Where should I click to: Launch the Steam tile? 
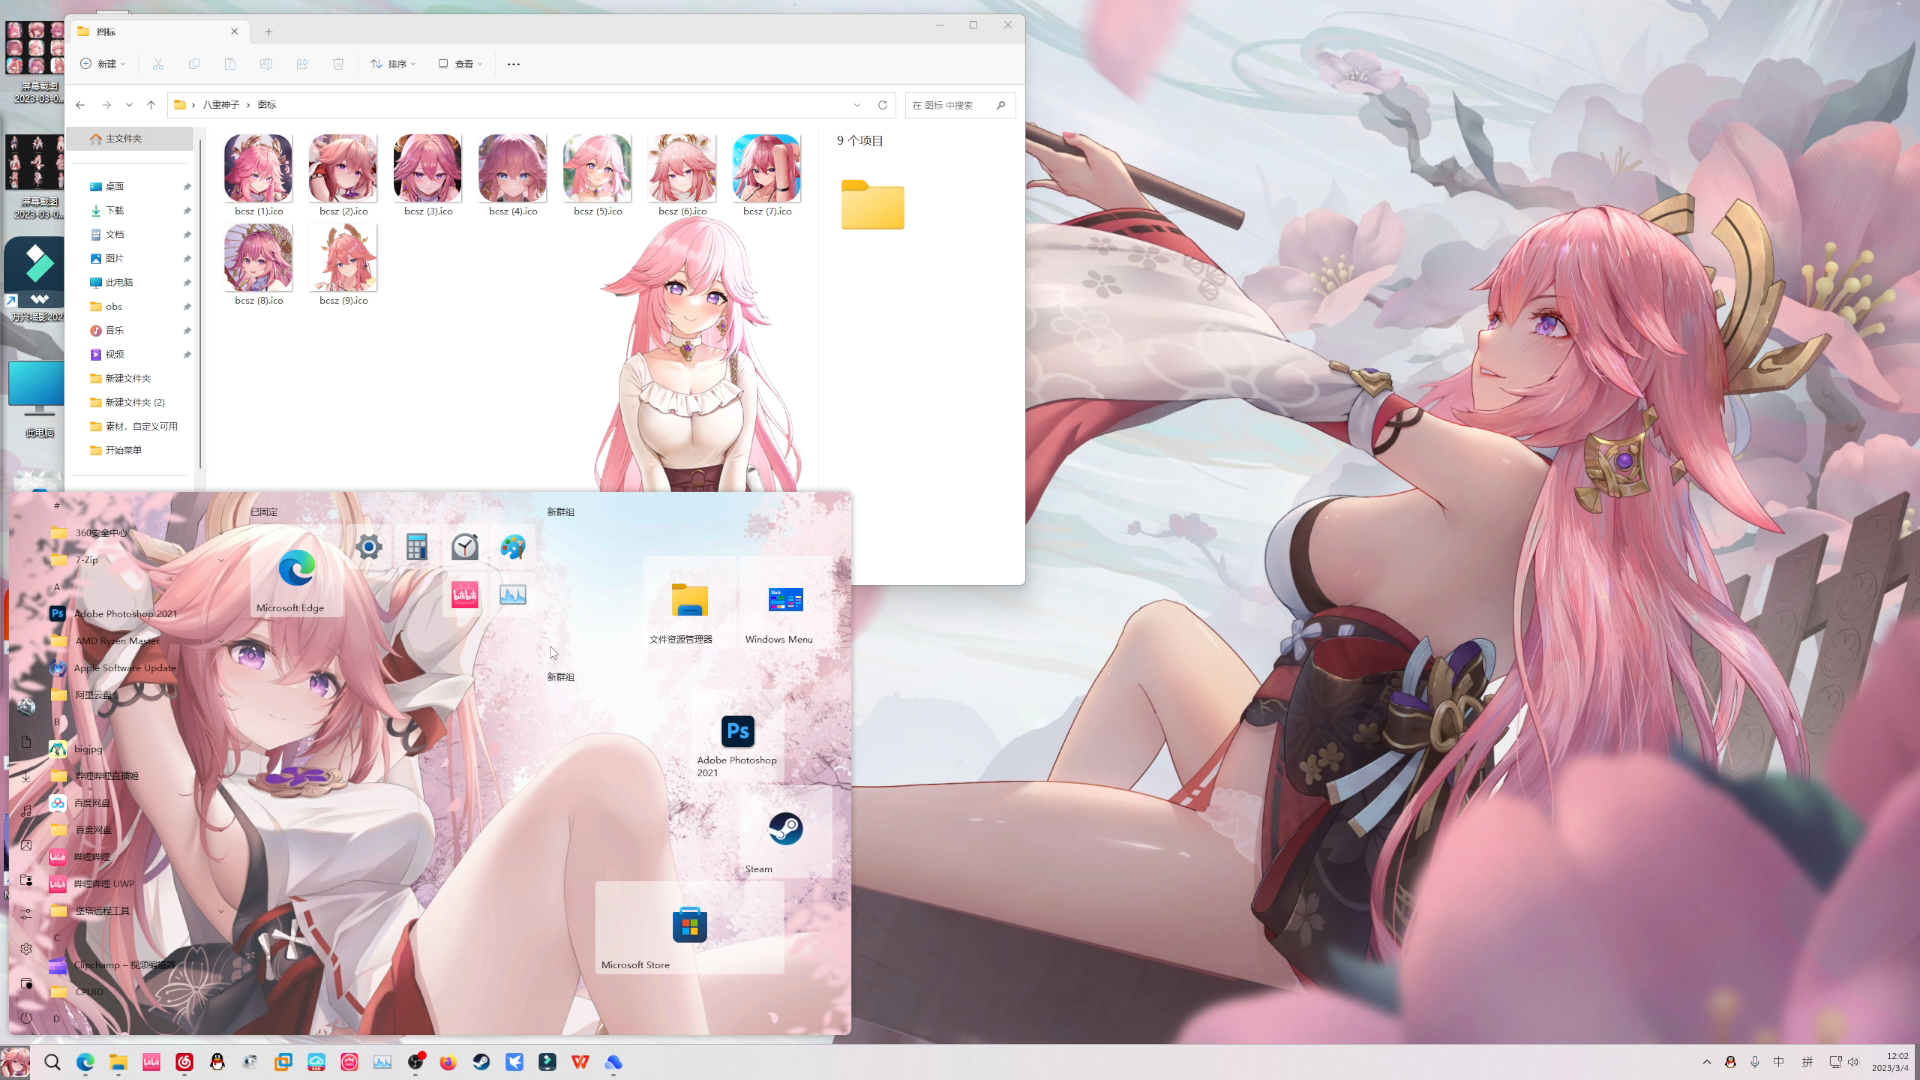[x=785, y=829]
